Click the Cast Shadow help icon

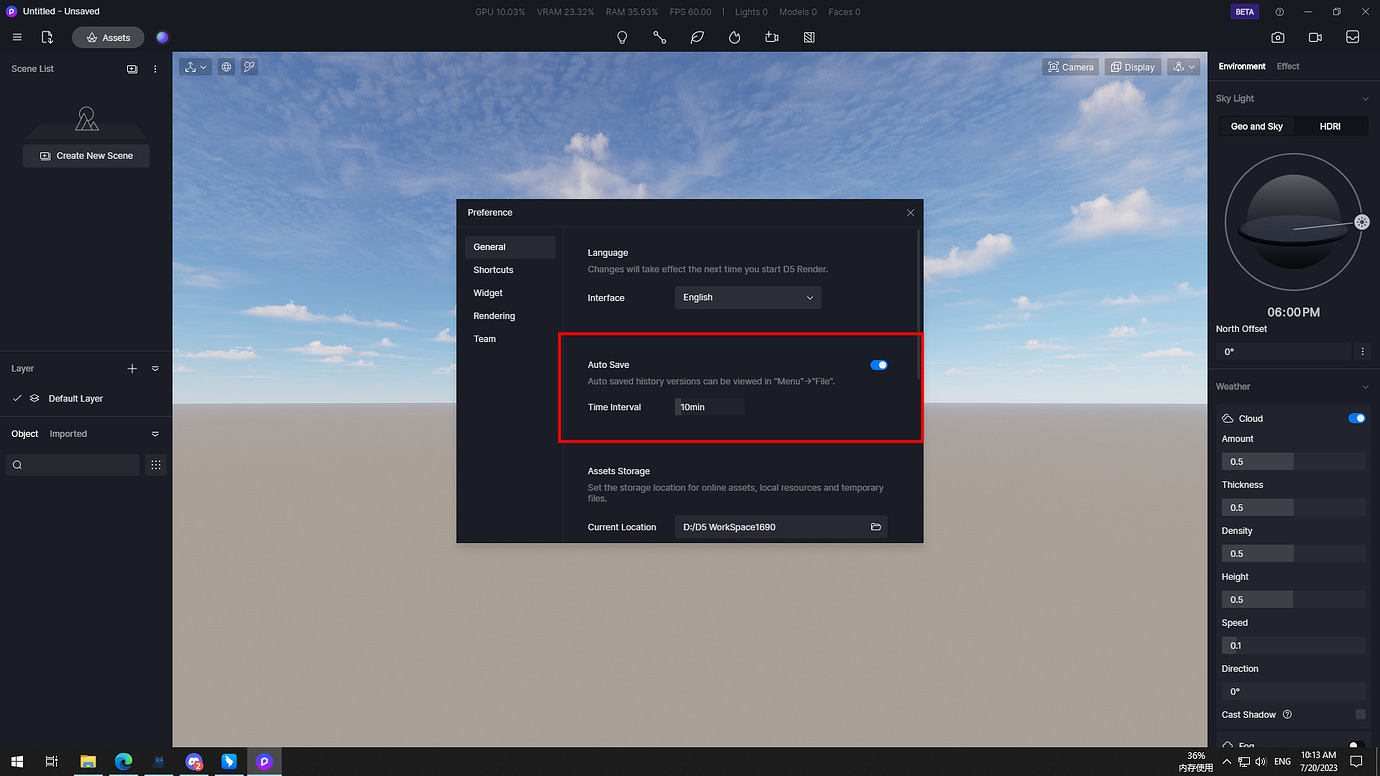[x=1287, y=715]
